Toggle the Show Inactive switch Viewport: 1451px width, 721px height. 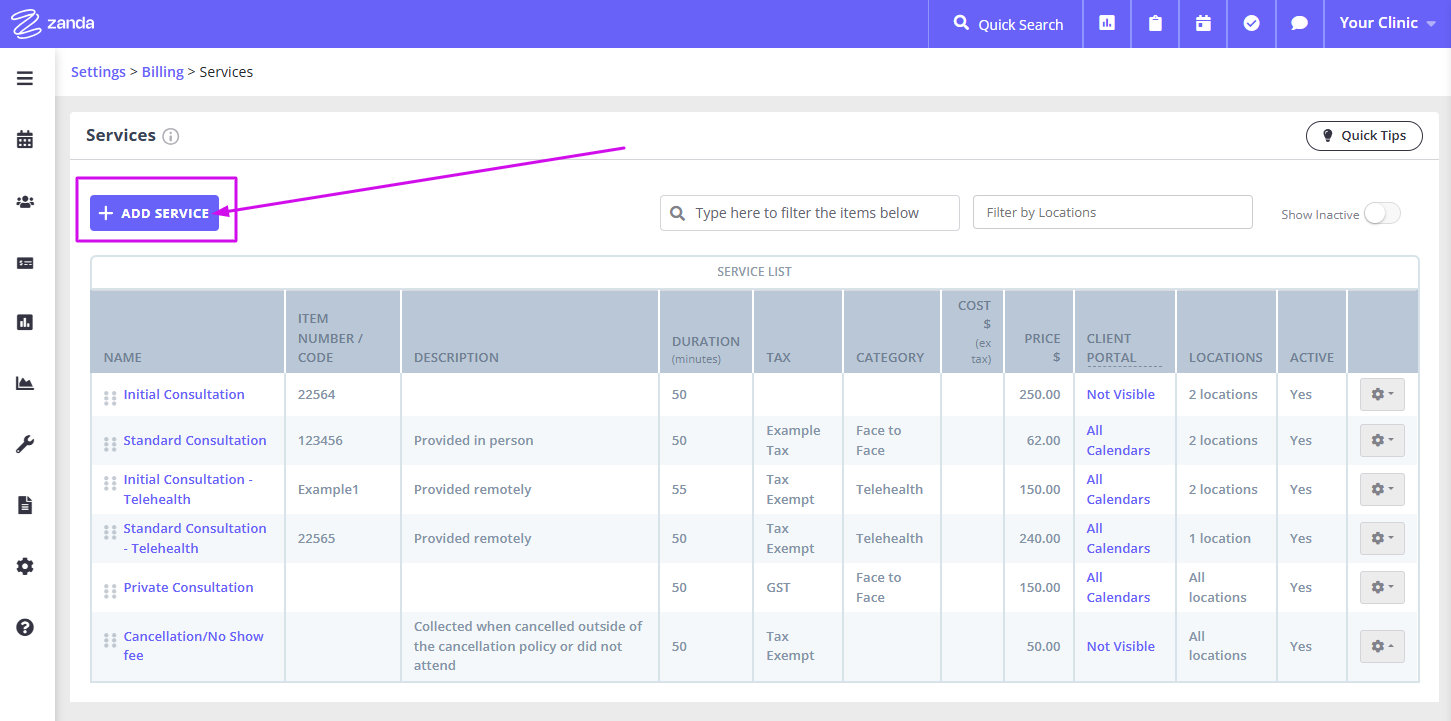1382,214
